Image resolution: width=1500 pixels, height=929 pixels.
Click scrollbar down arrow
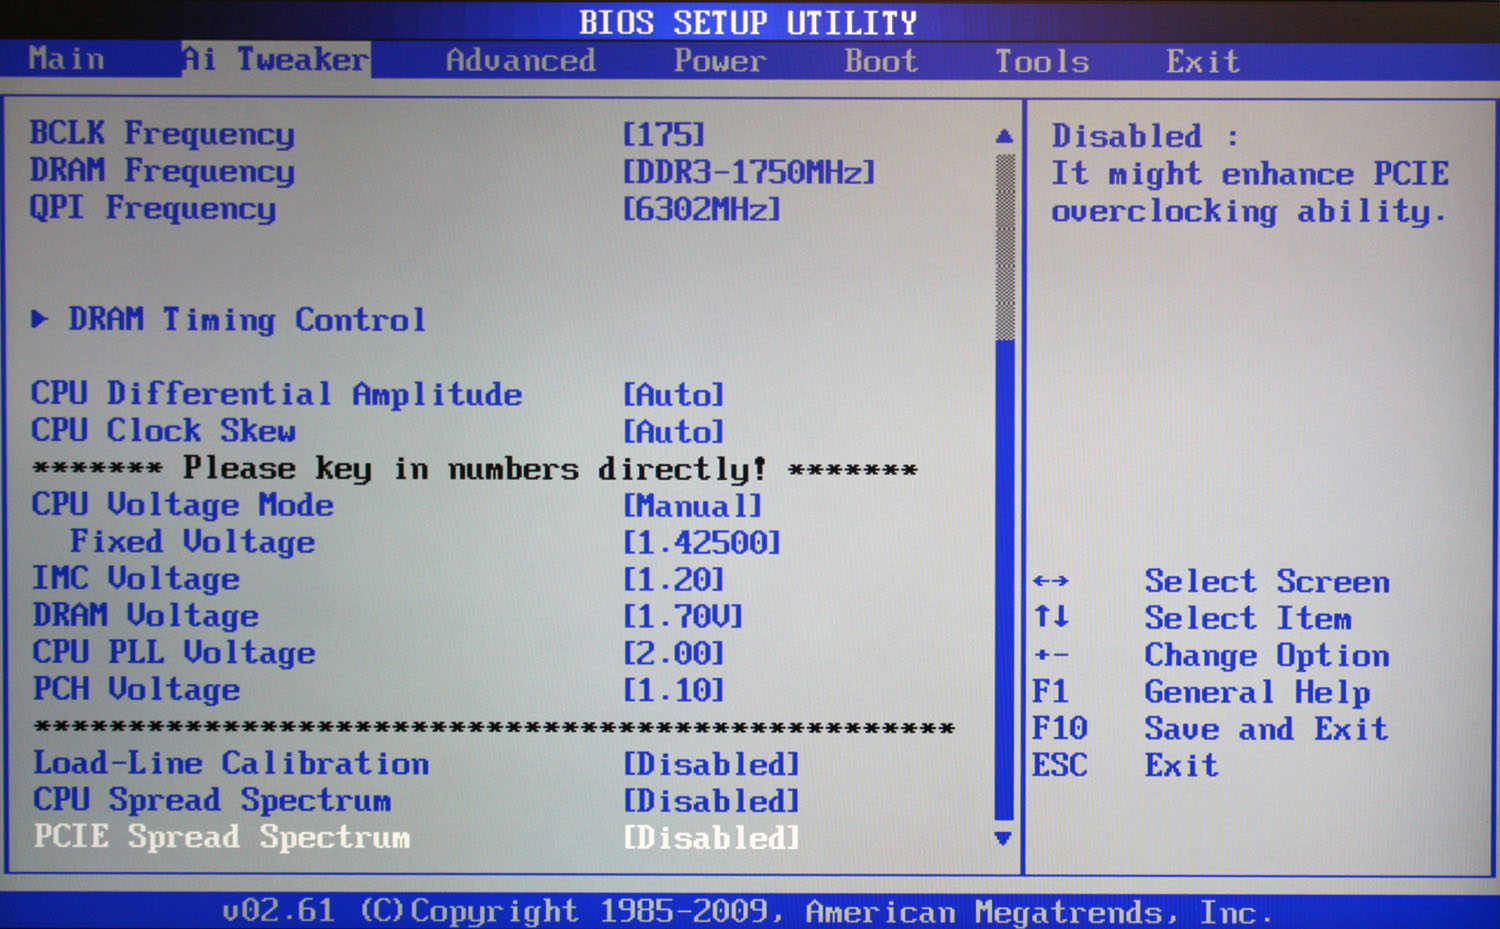(x=1004, y=838)
